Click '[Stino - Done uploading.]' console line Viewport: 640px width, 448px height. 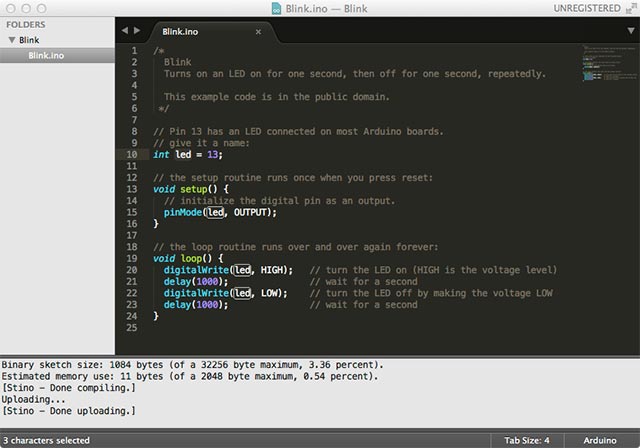tap(69, 411)
